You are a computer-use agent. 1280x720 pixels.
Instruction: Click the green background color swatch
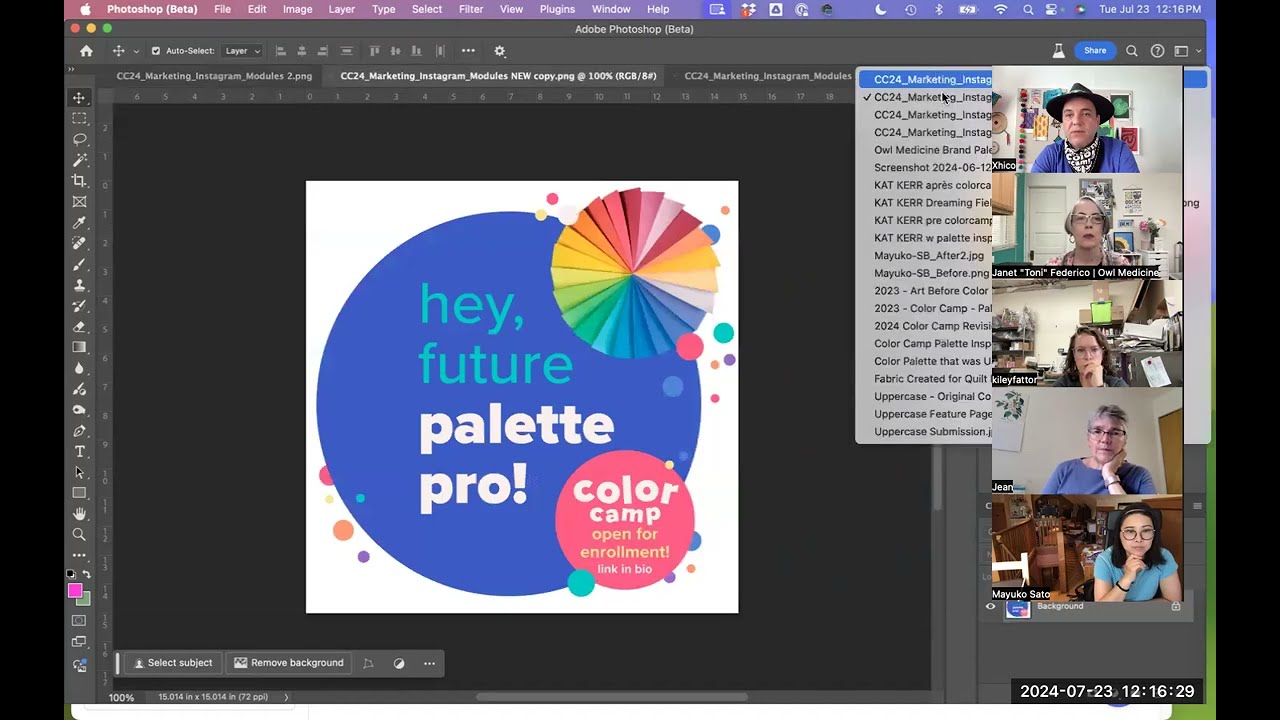[x=84, y=599]
